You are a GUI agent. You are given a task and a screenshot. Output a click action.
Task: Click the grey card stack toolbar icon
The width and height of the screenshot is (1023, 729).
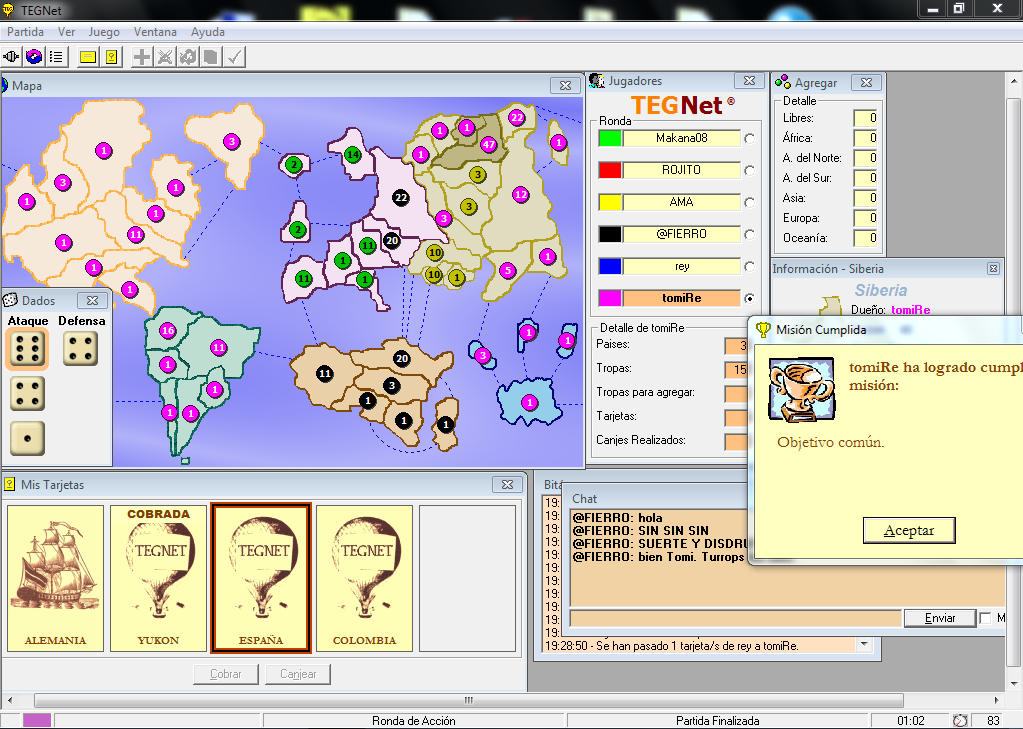(x=211, y=57)
